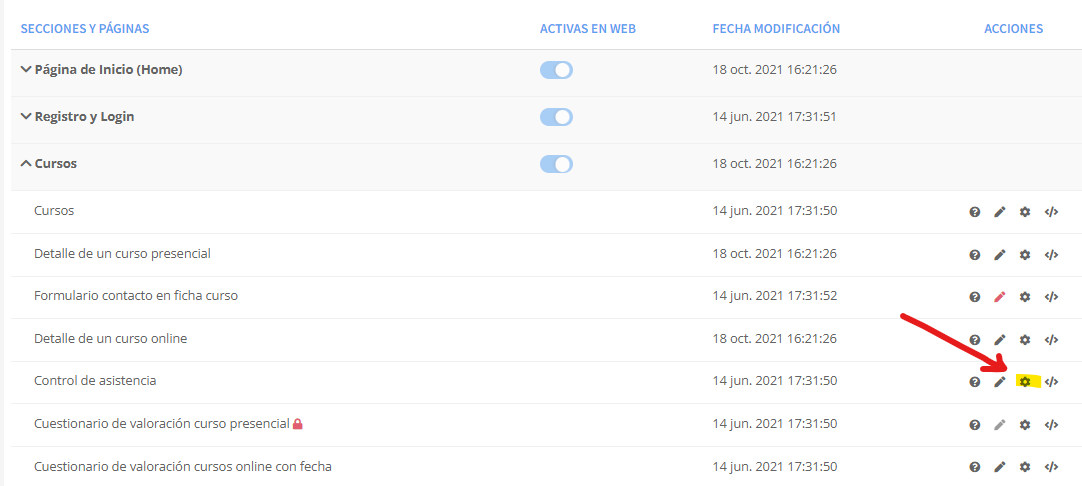Open settings gear for Cuestionario de valoración curso presencial
1082x486 pixels.
(x=1025, y=425)
